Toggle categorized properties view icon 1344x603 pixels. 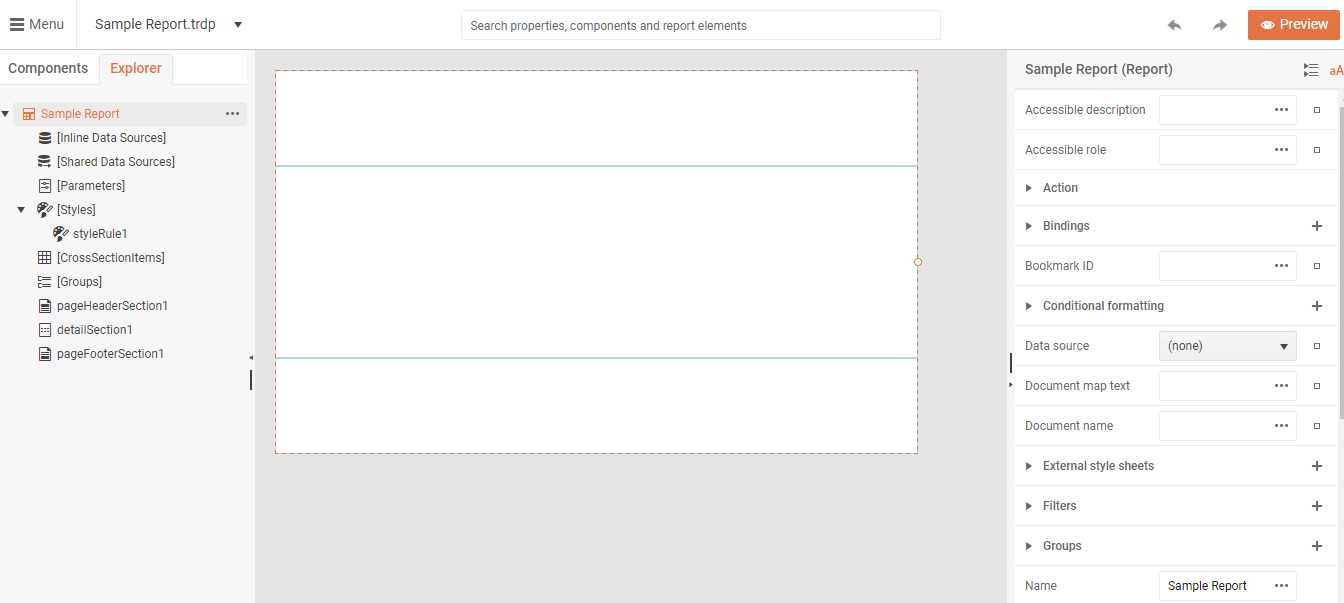(x=1311, y=70)
